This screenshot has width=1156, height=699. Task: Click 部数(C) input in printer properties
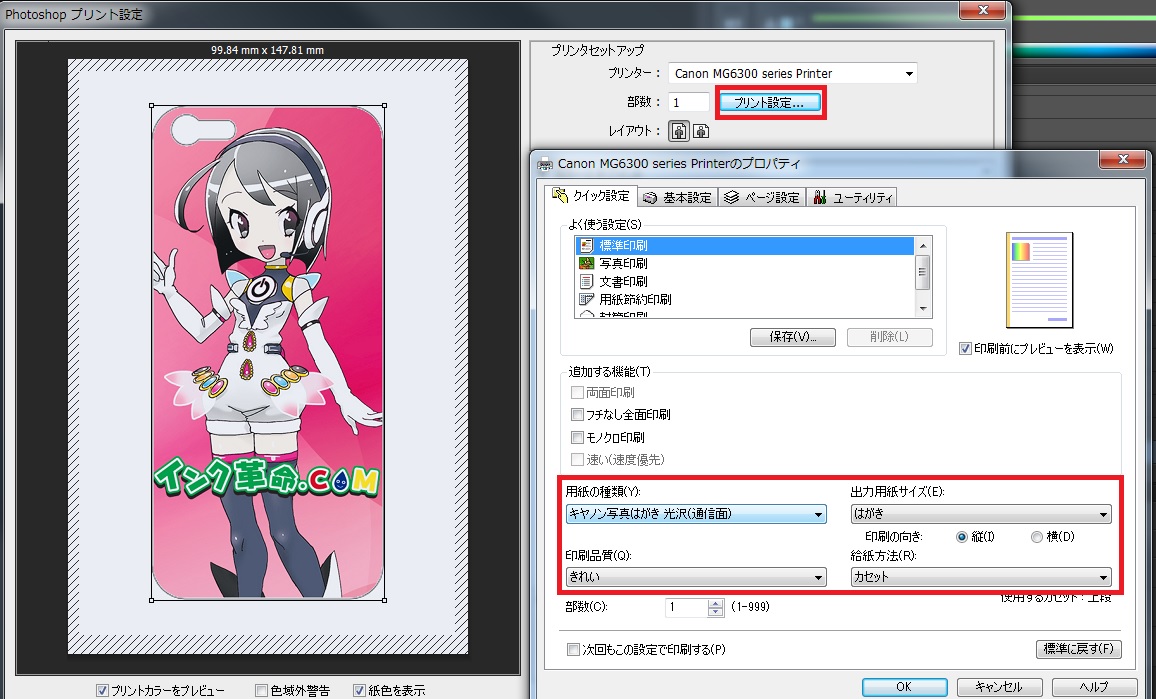pos(686,607)
